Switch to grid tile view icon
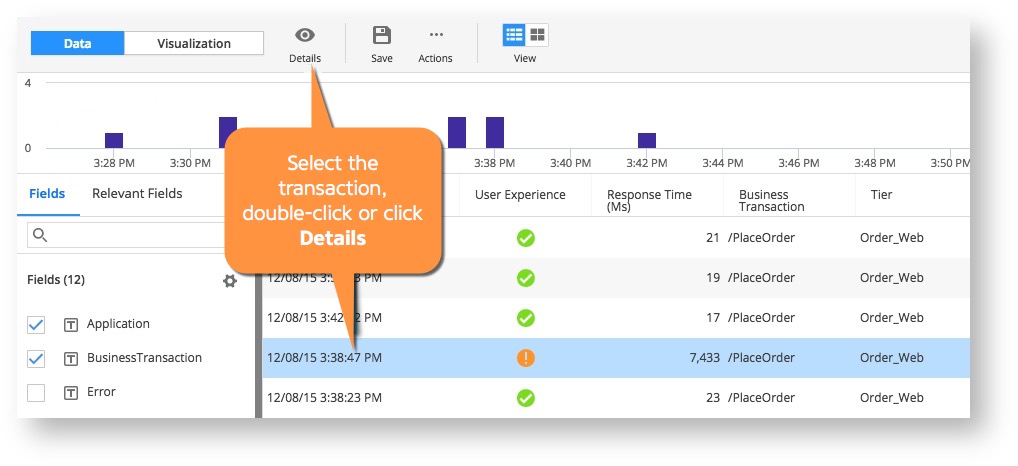Screen dimensions: 1018x466 [538, 35]
